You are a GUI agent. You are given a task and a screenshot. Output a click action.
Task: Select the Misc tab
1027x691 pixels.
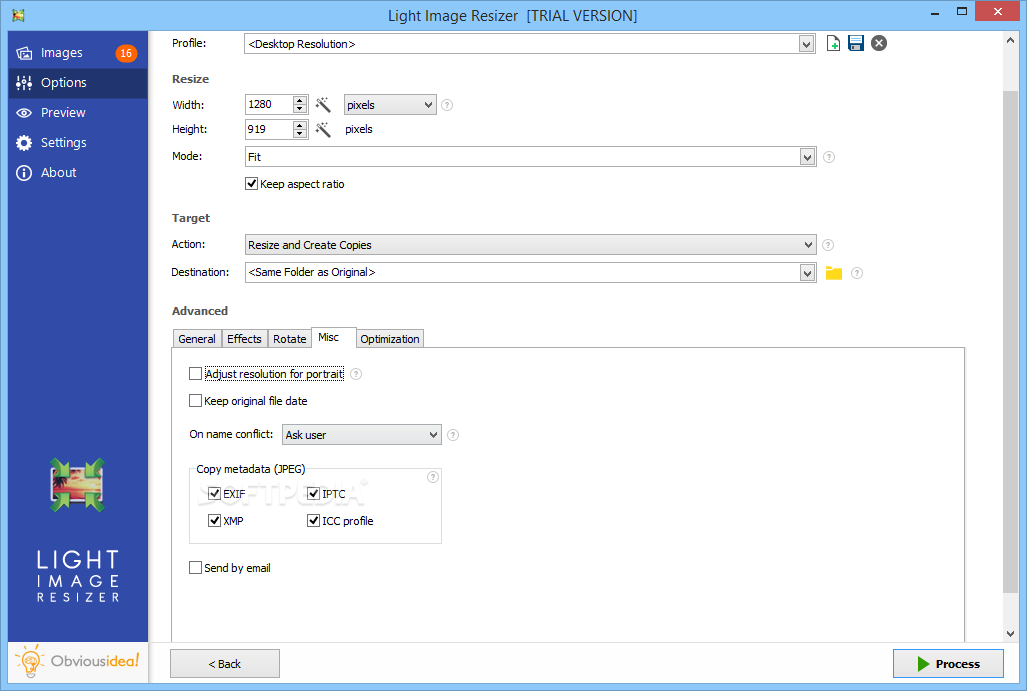pyautogui.click(x=333, y=337)
